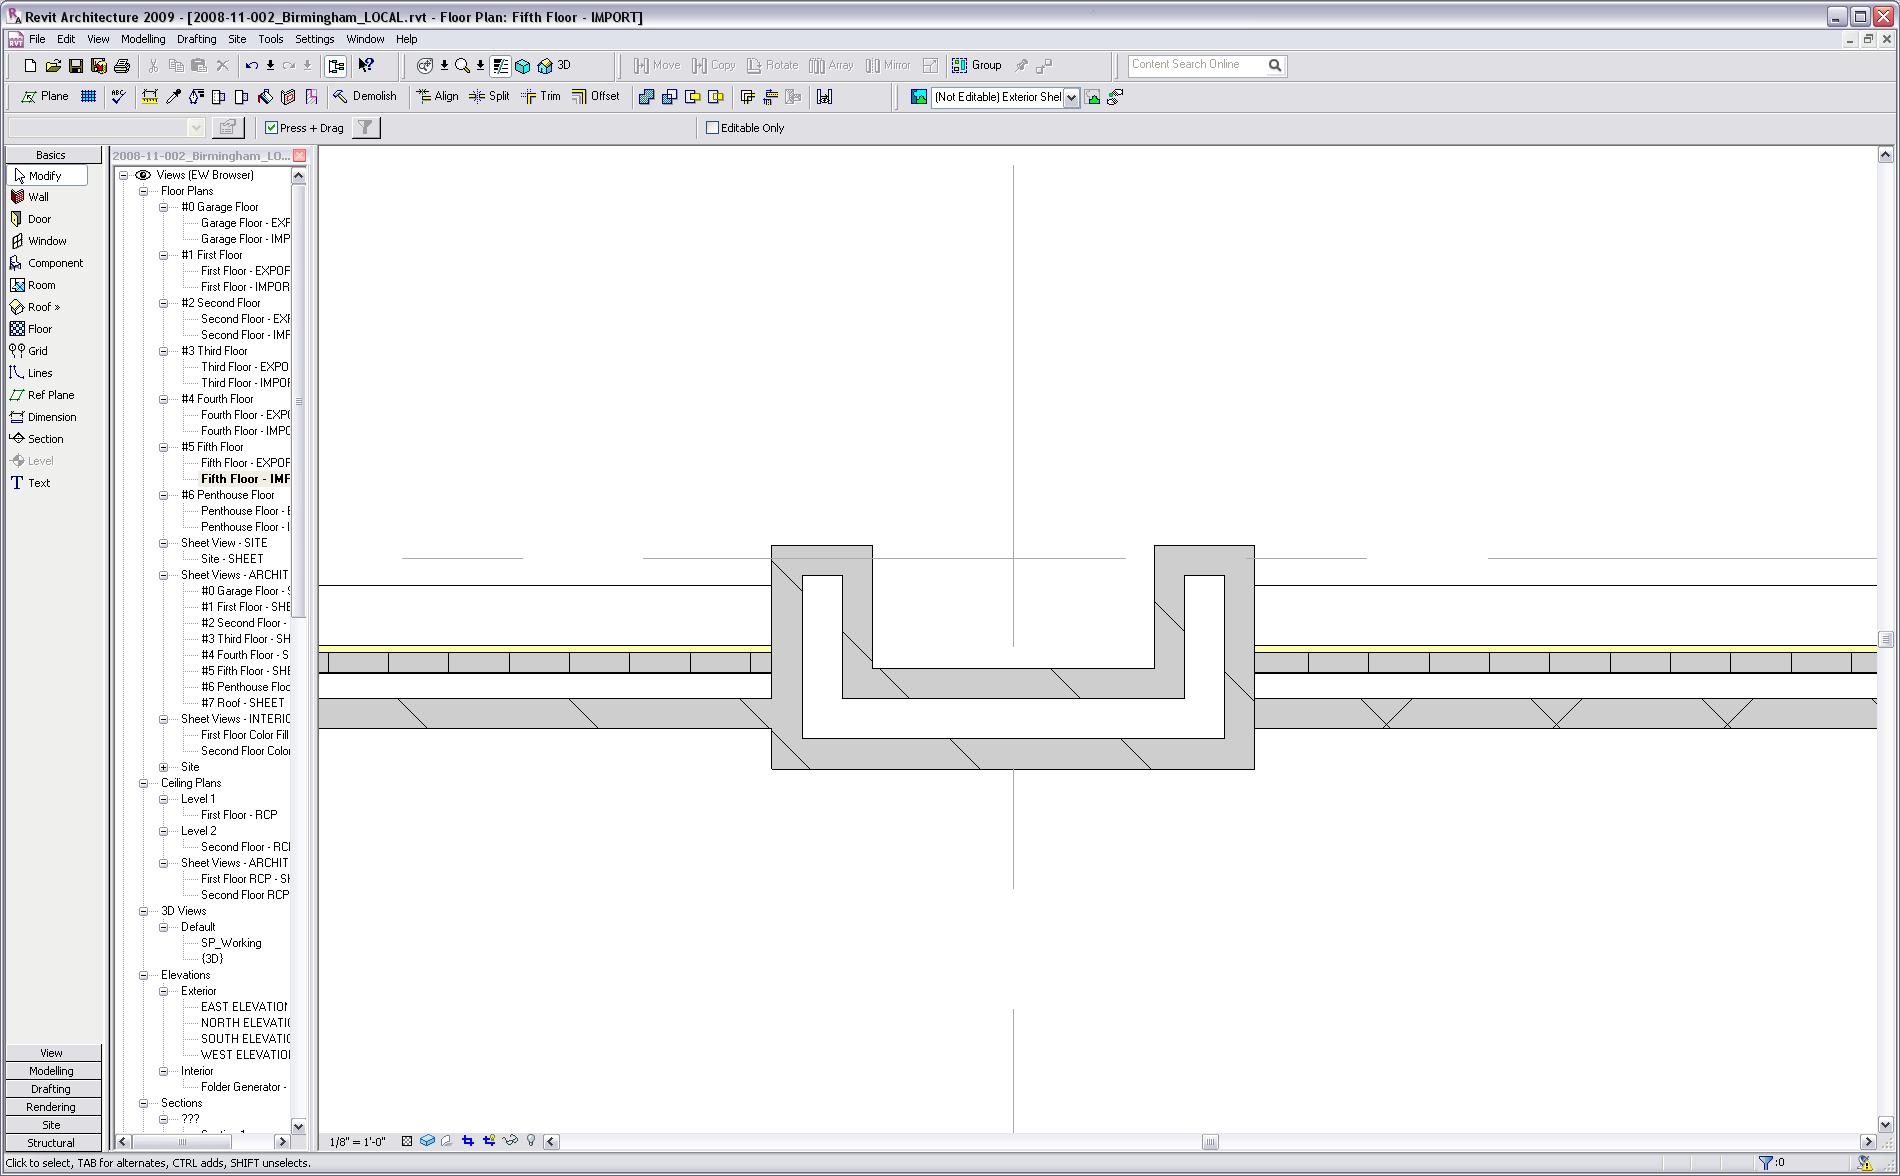The height and width of the screenshot is (1176, 1900).
Task: Switch to the Rendering panel tab
Action: [x=51, y=1106]
